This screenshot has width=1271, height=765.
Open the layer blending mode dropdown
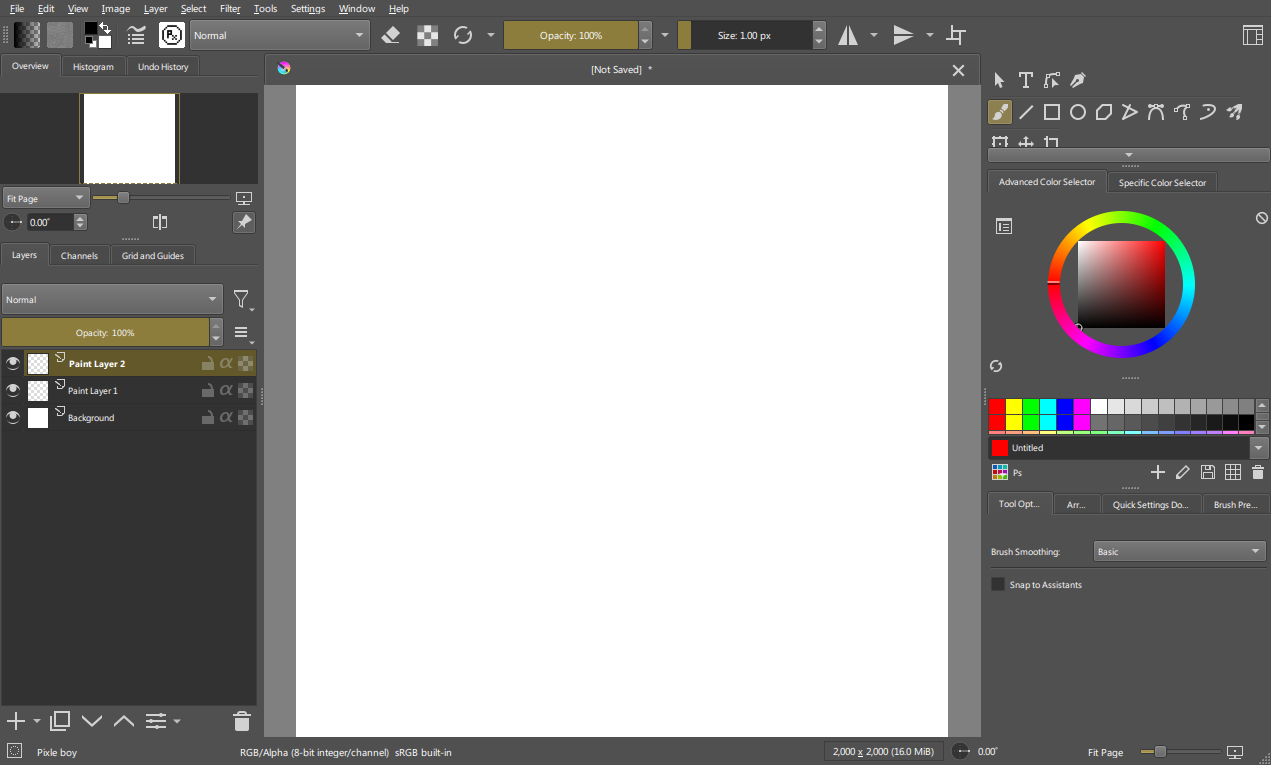(112, 300)
